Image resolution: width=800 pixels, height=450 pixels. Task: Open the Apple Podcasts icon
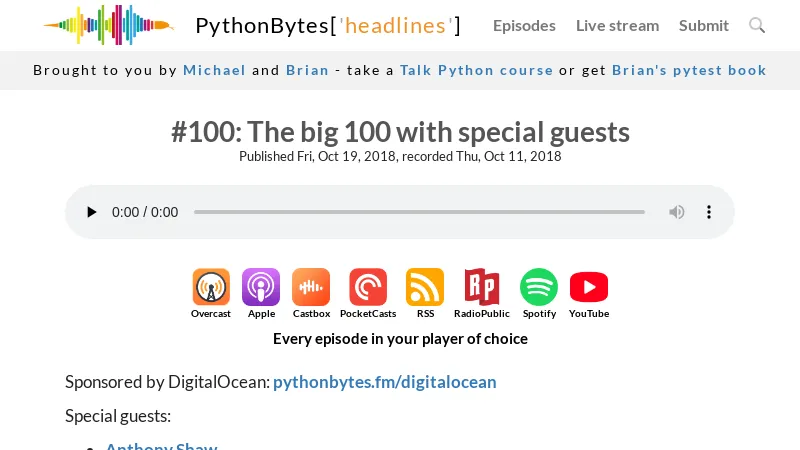pos(261,287)
